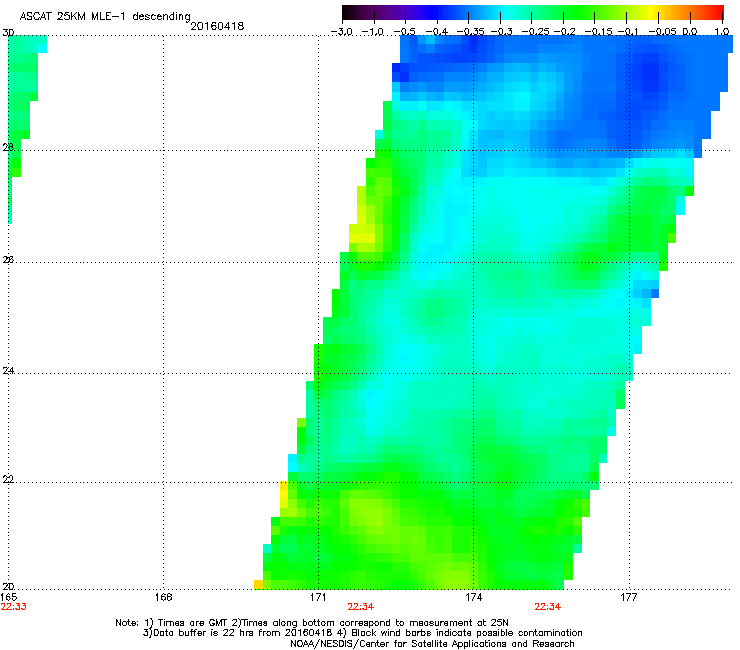Screen dimensions: 740x650
Task: Select the longitude label 165
Action: (9, 597)
